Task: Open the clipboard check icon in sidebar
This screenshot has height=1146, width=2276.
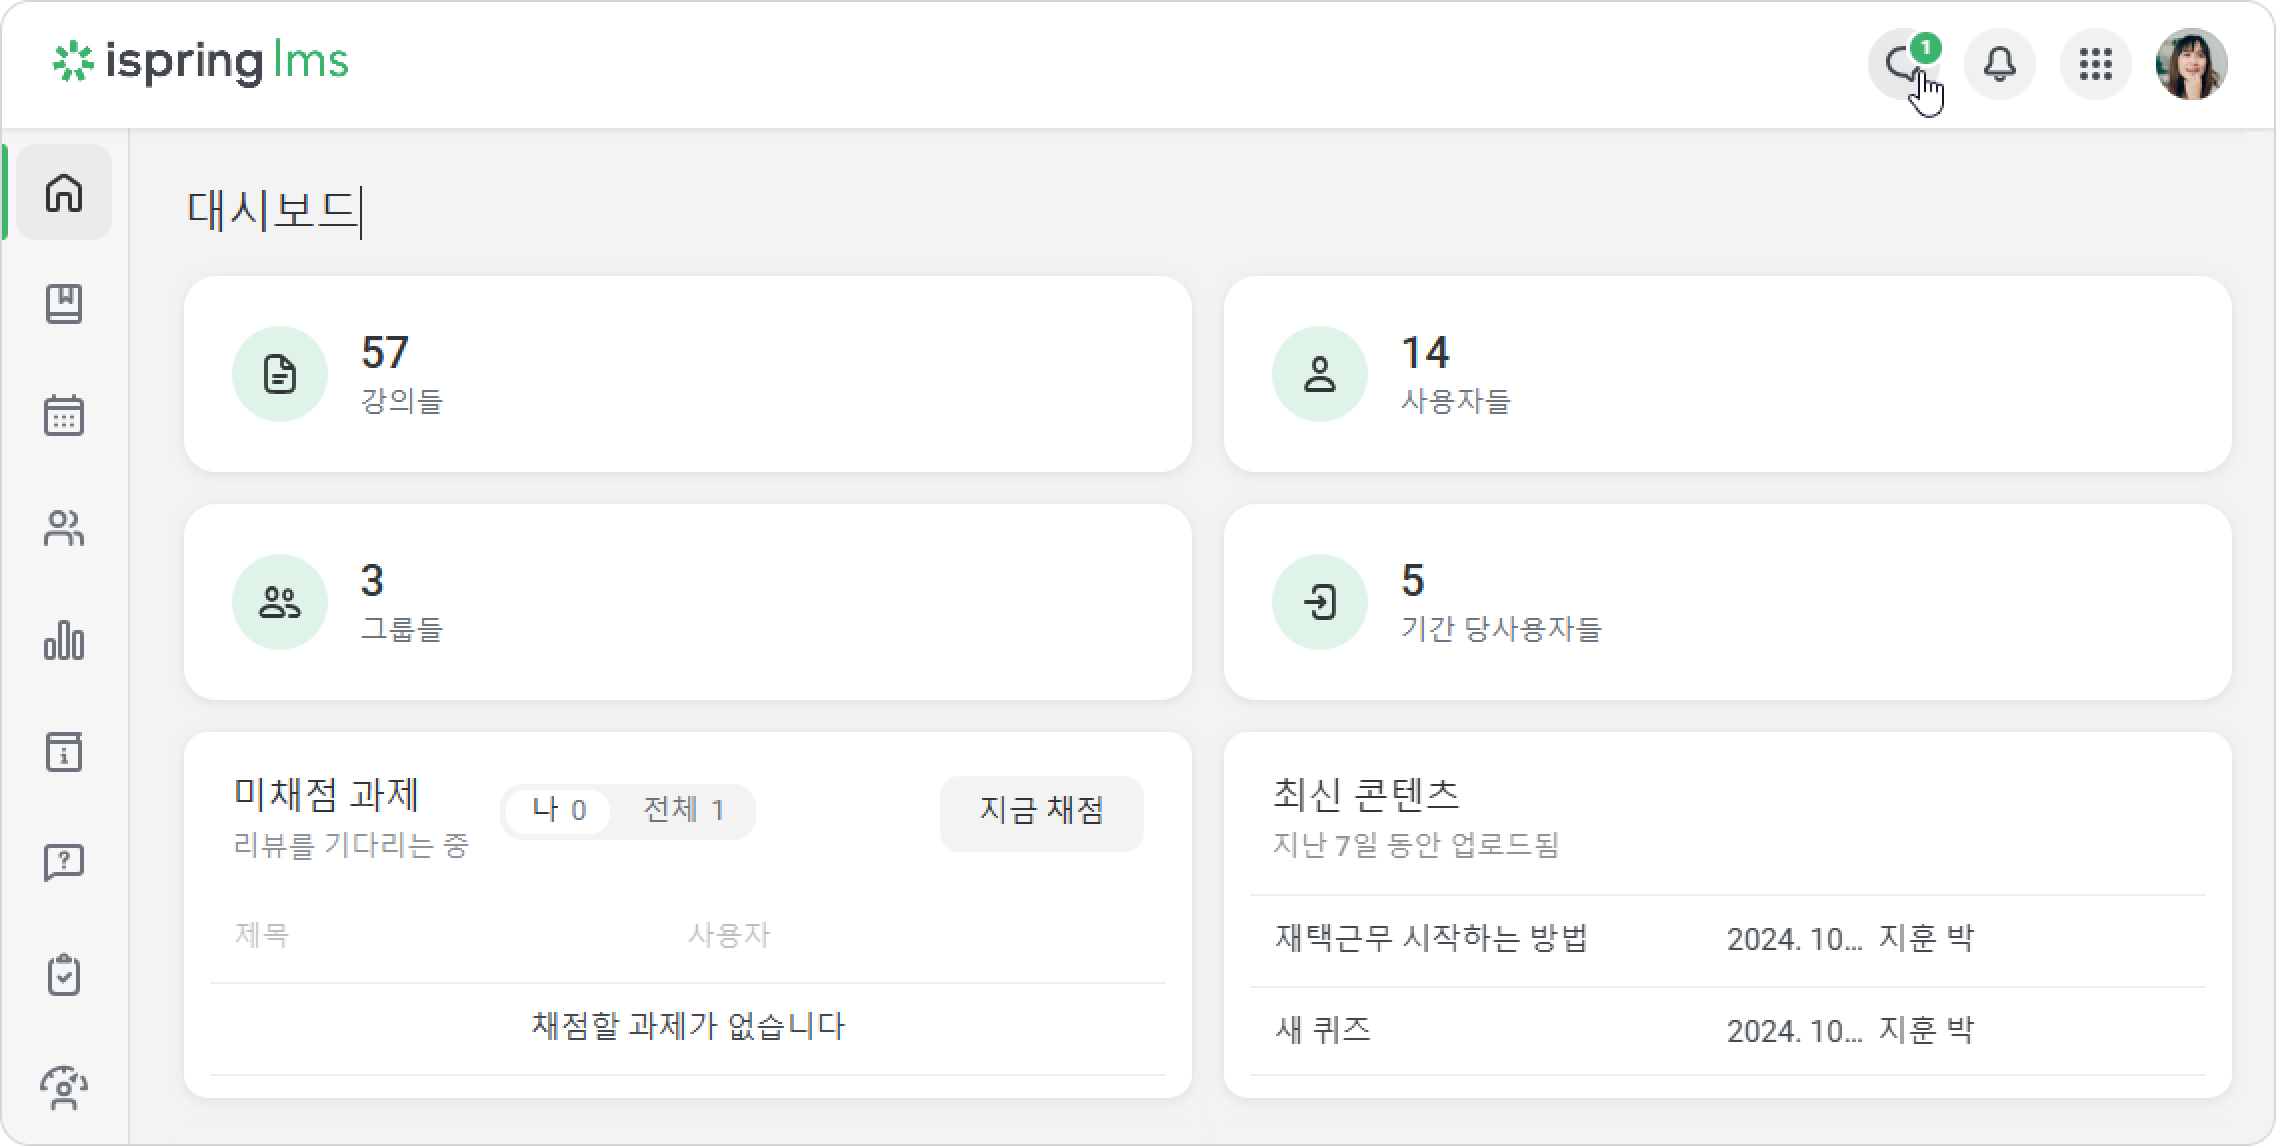Action: click(64, 975)
